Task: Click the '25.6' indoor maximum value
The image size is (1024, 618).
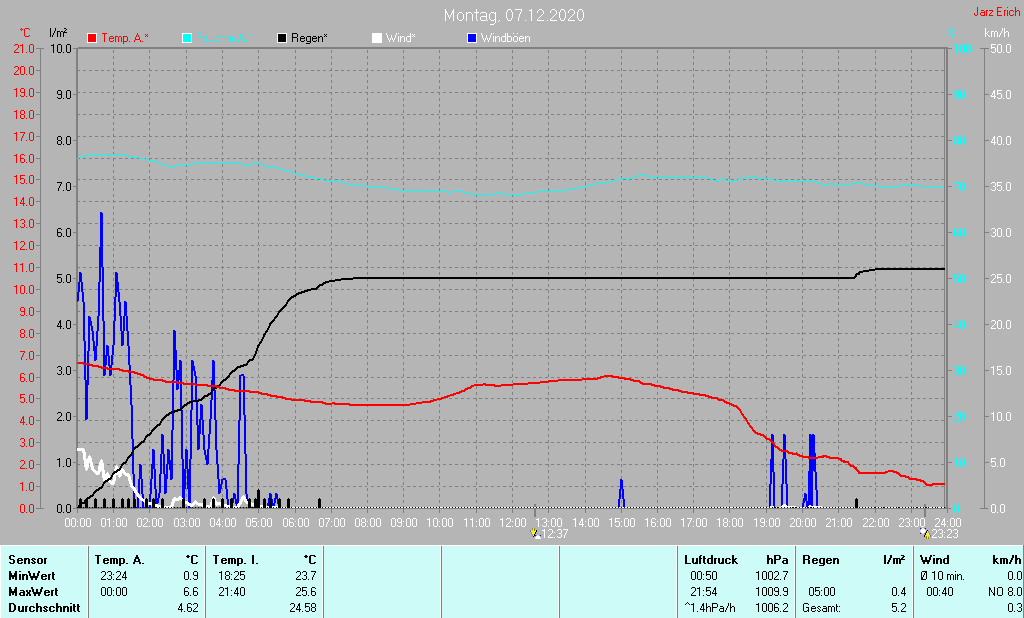Action: tap(306, 592)
